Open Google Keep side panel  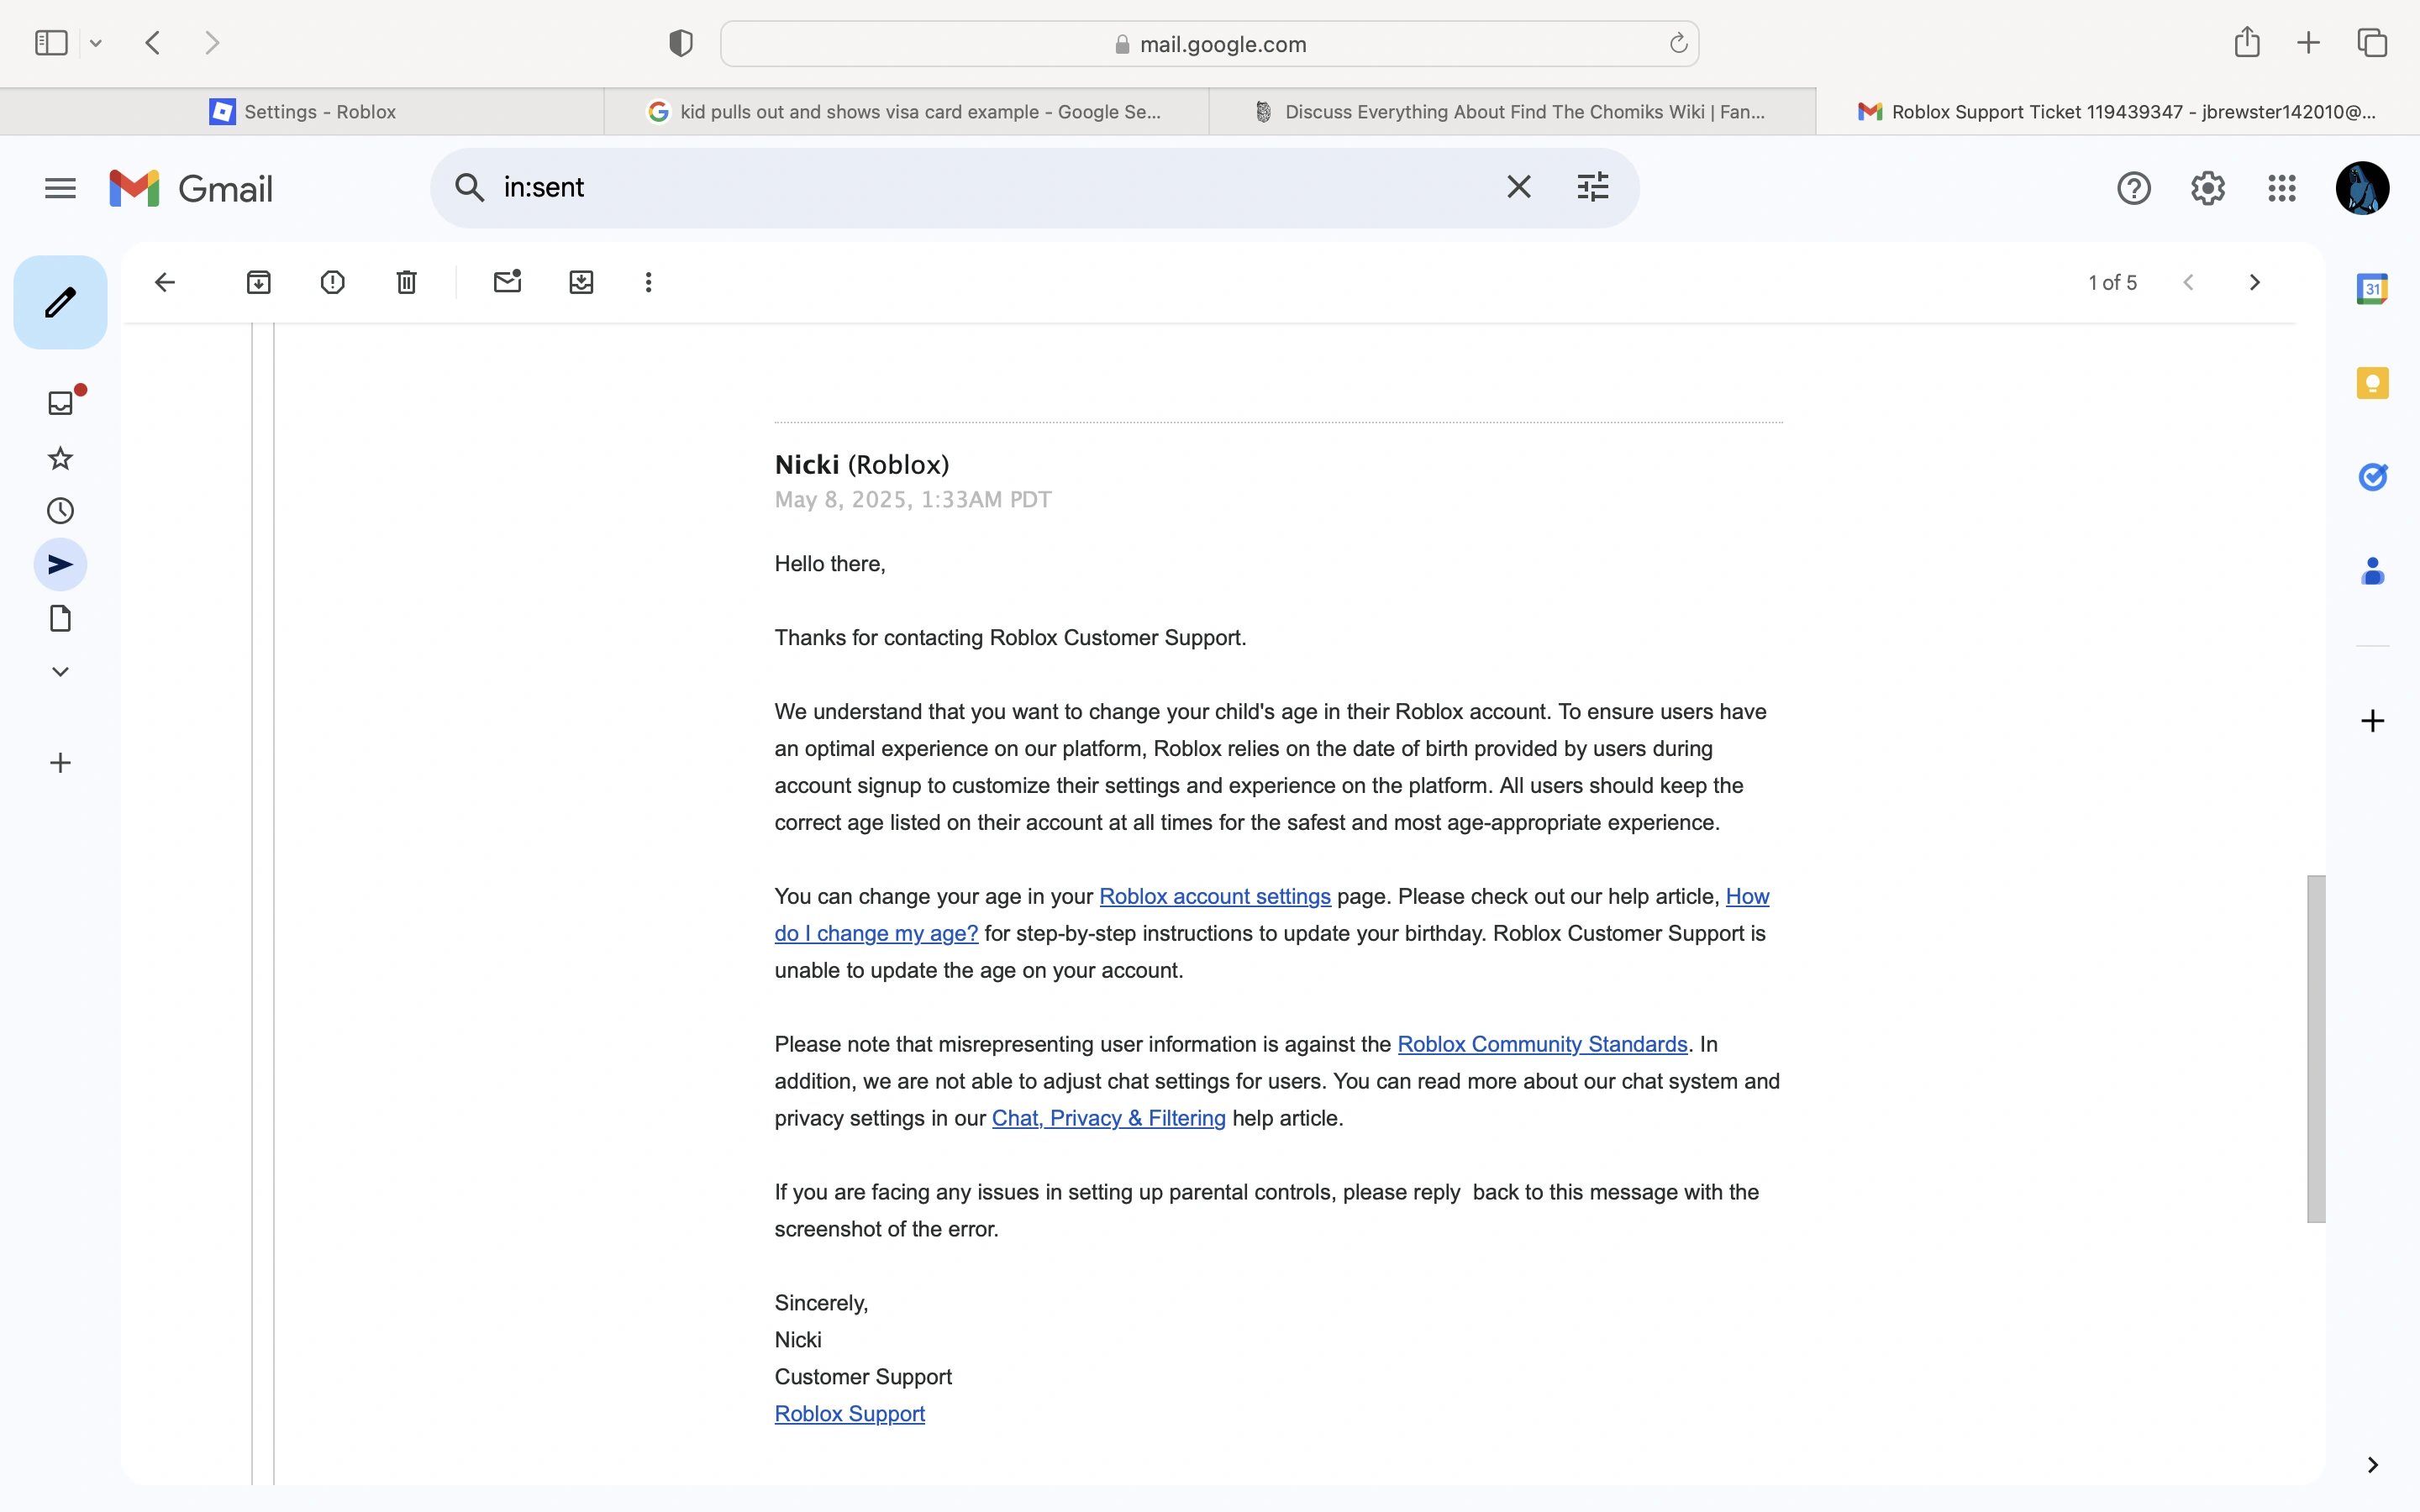point(2372,383)
